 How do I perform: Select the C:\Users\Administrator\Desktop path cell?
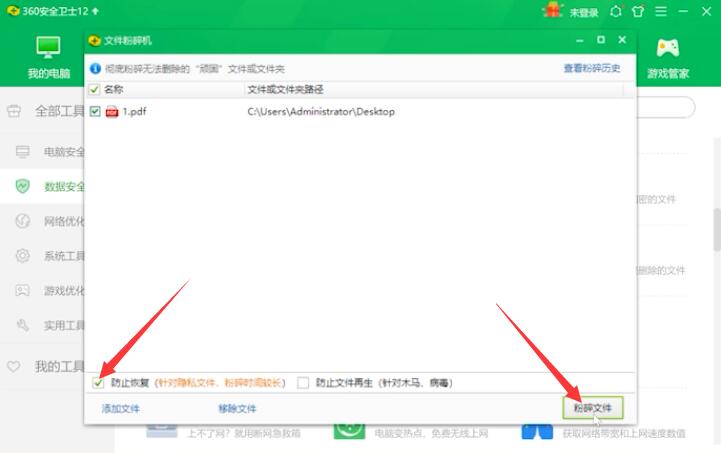[321, 111]
